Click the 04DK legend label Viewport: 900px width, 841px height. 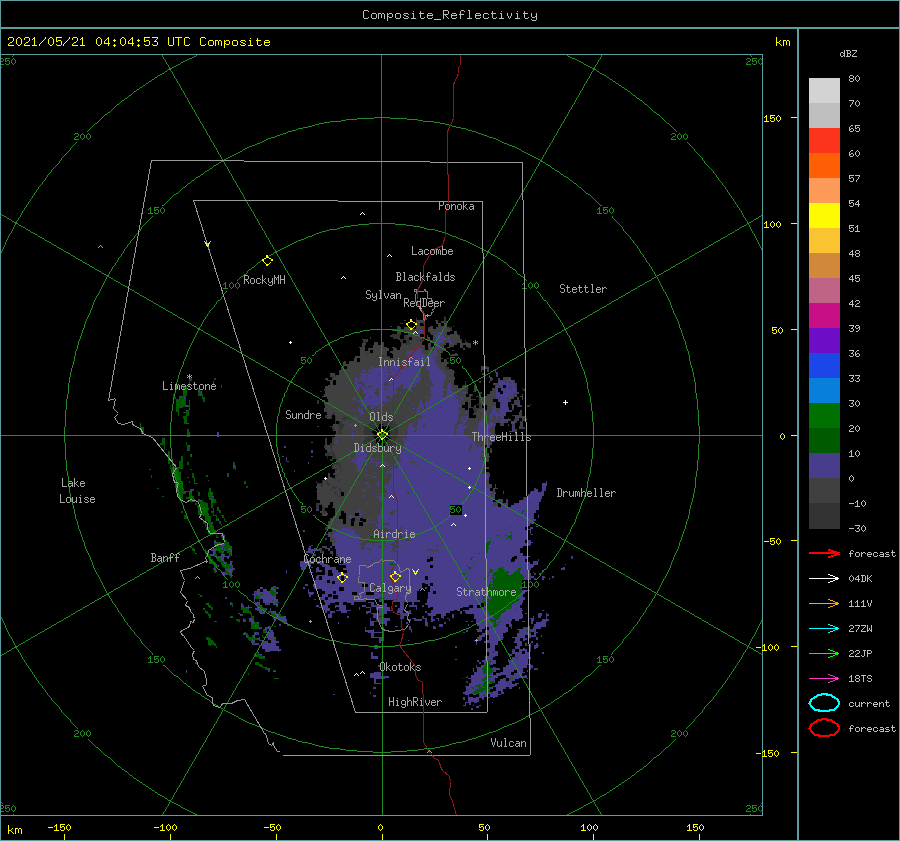click(860, 579)
